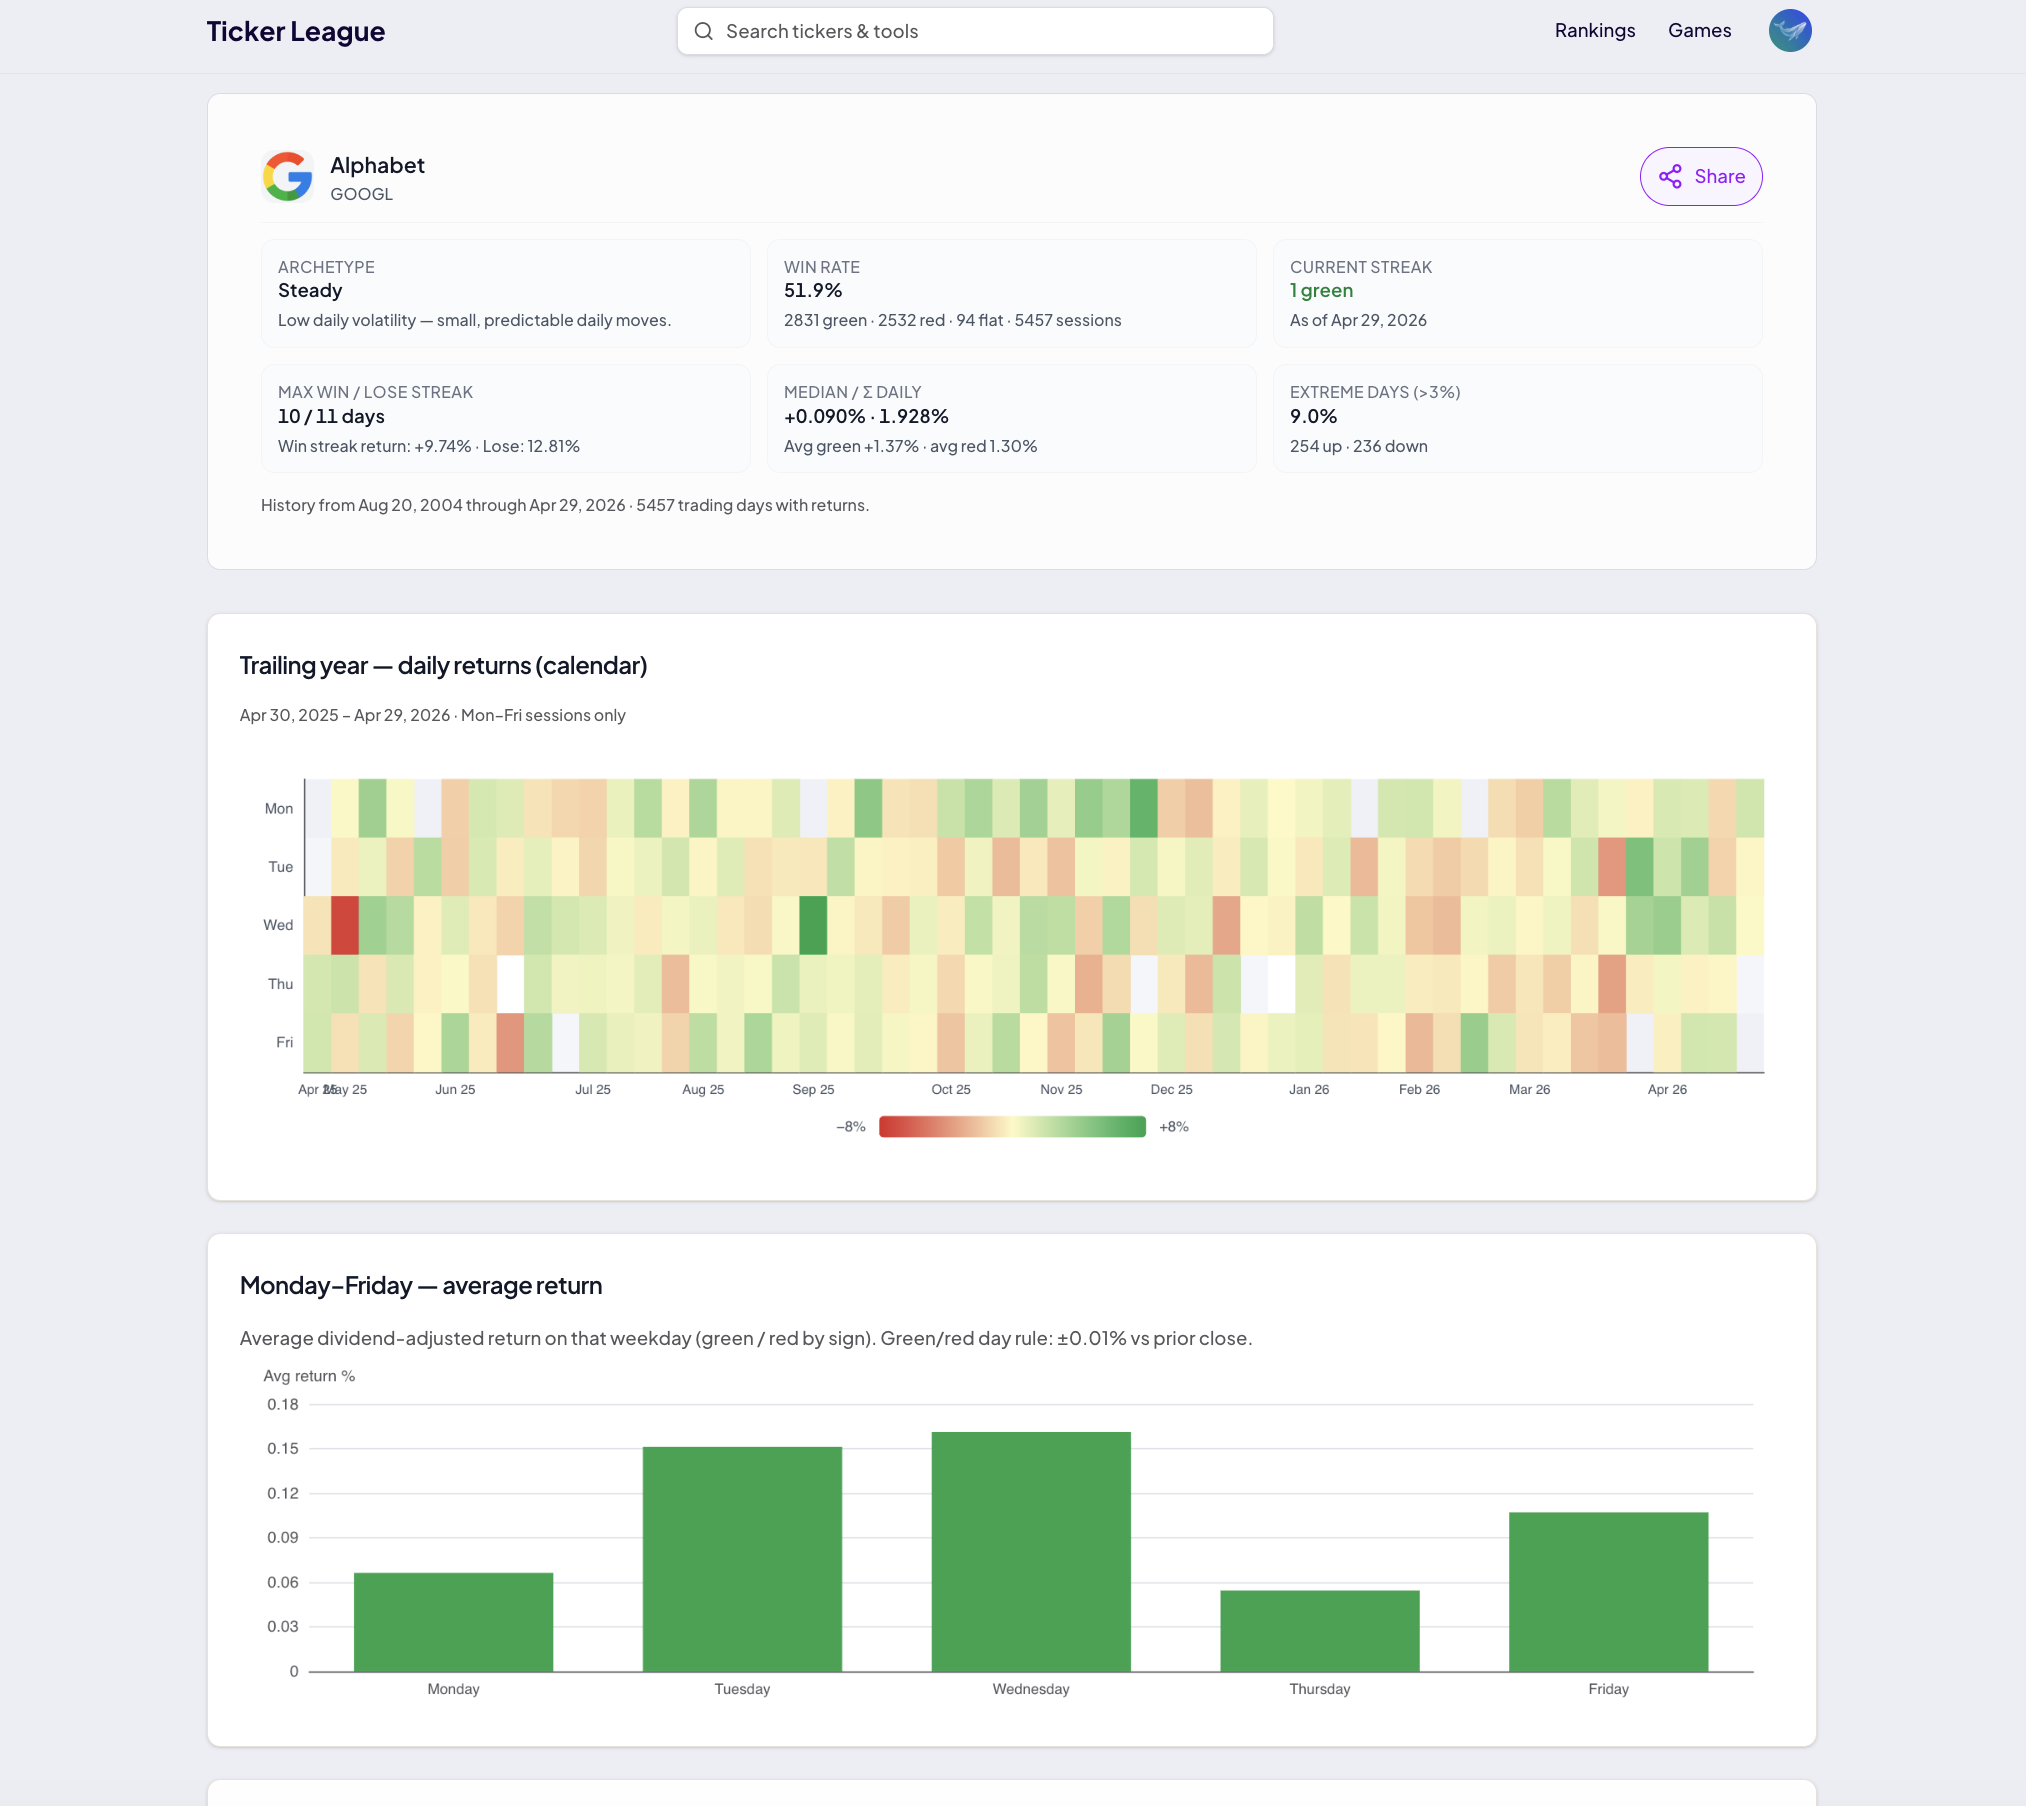This screenshot has width=2026, height=1806.
Task: Focus the Search tickers & tools field
Action: [975, 31]
